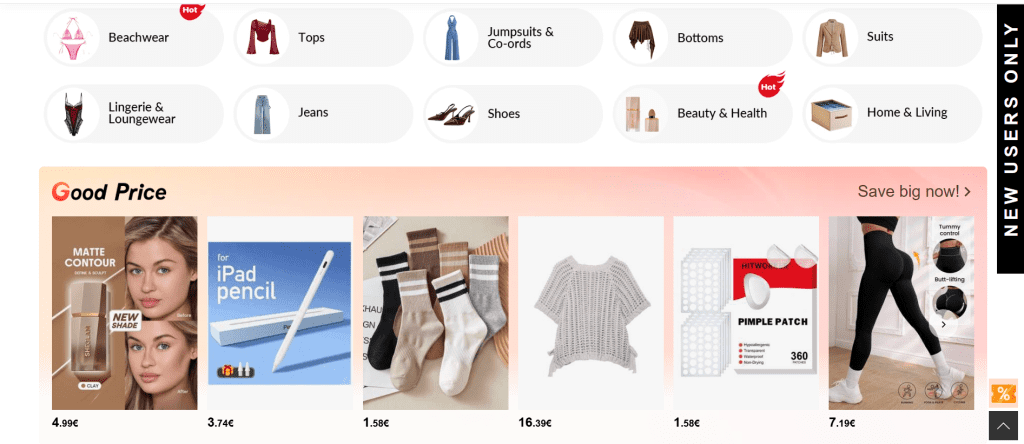Click the back to top arrow button
The image size is (1024, 444).
(1003, 426)
